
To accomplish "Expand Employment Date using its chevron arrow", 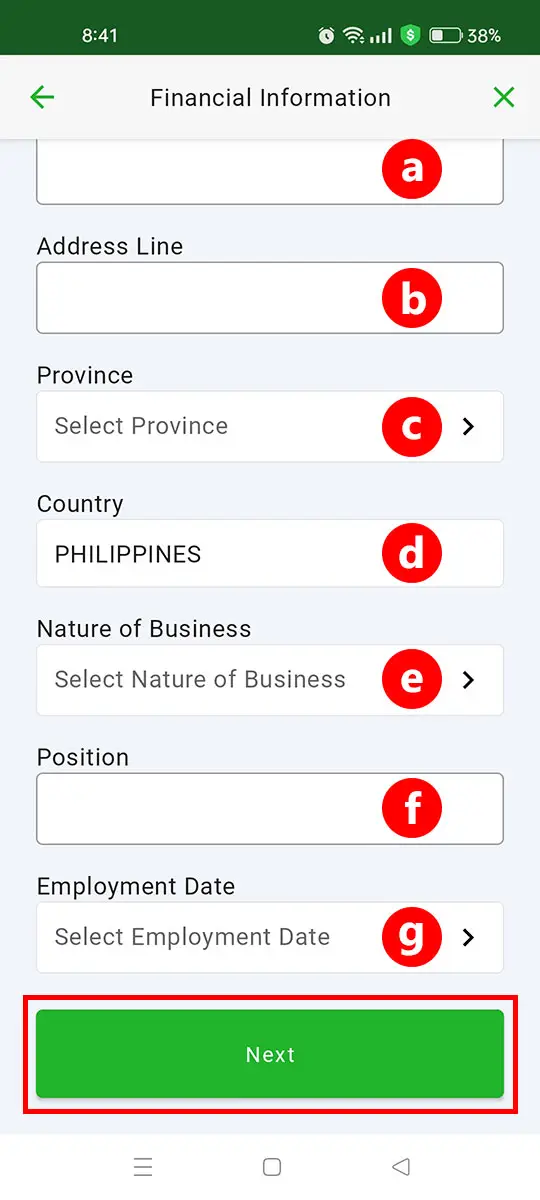I will tap(468, 937).
